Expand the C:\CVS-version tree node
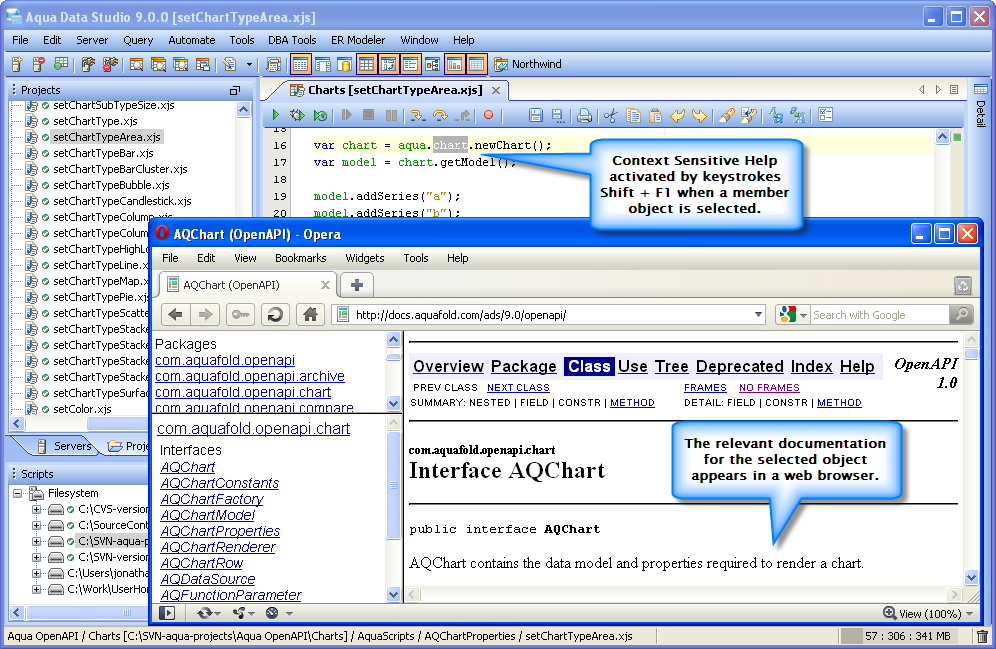 37,509
